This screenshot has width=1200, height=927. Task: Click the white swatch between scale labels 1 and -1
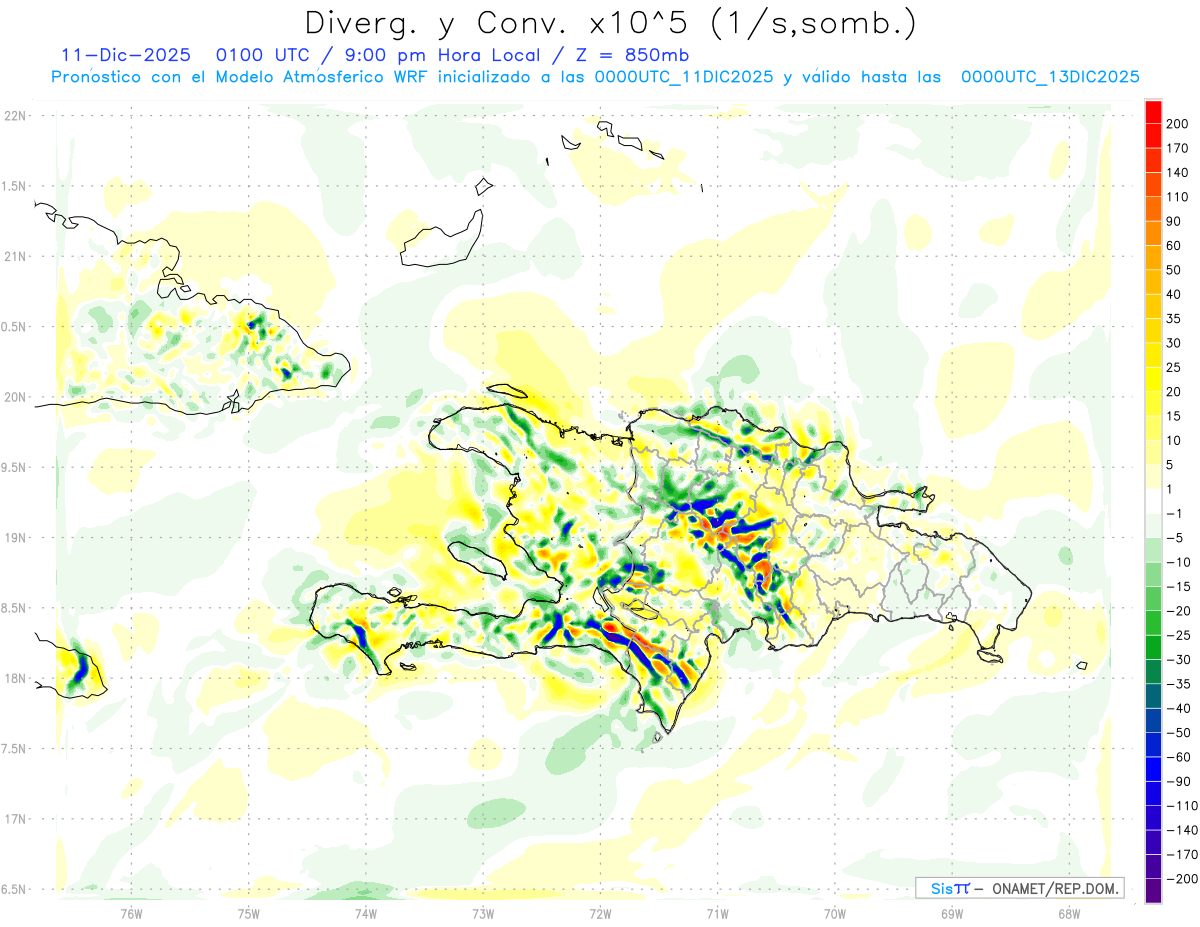tap(1153, 501)
